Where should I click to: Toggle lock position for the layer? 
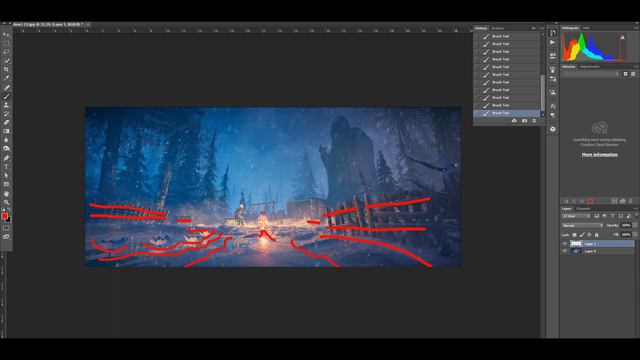[589, 235]
